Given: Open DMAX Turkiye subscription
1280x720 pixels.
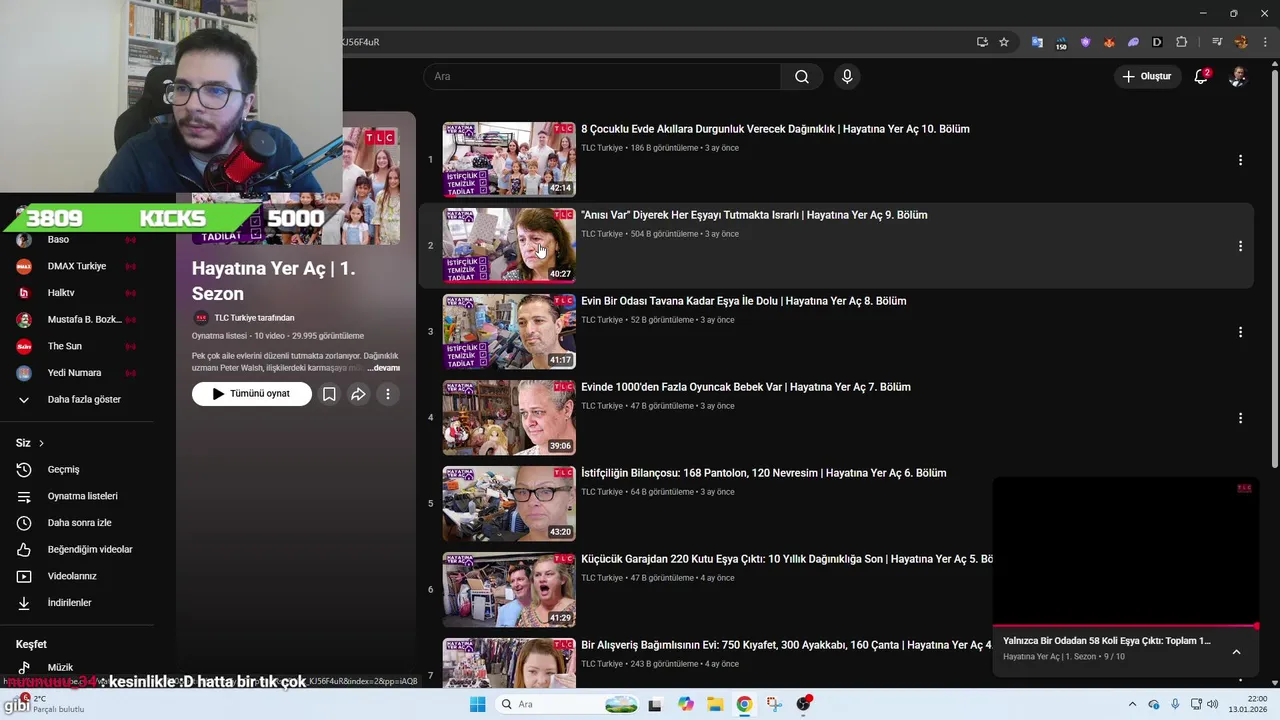Looking at the screenshot, I should click(76, 266).
